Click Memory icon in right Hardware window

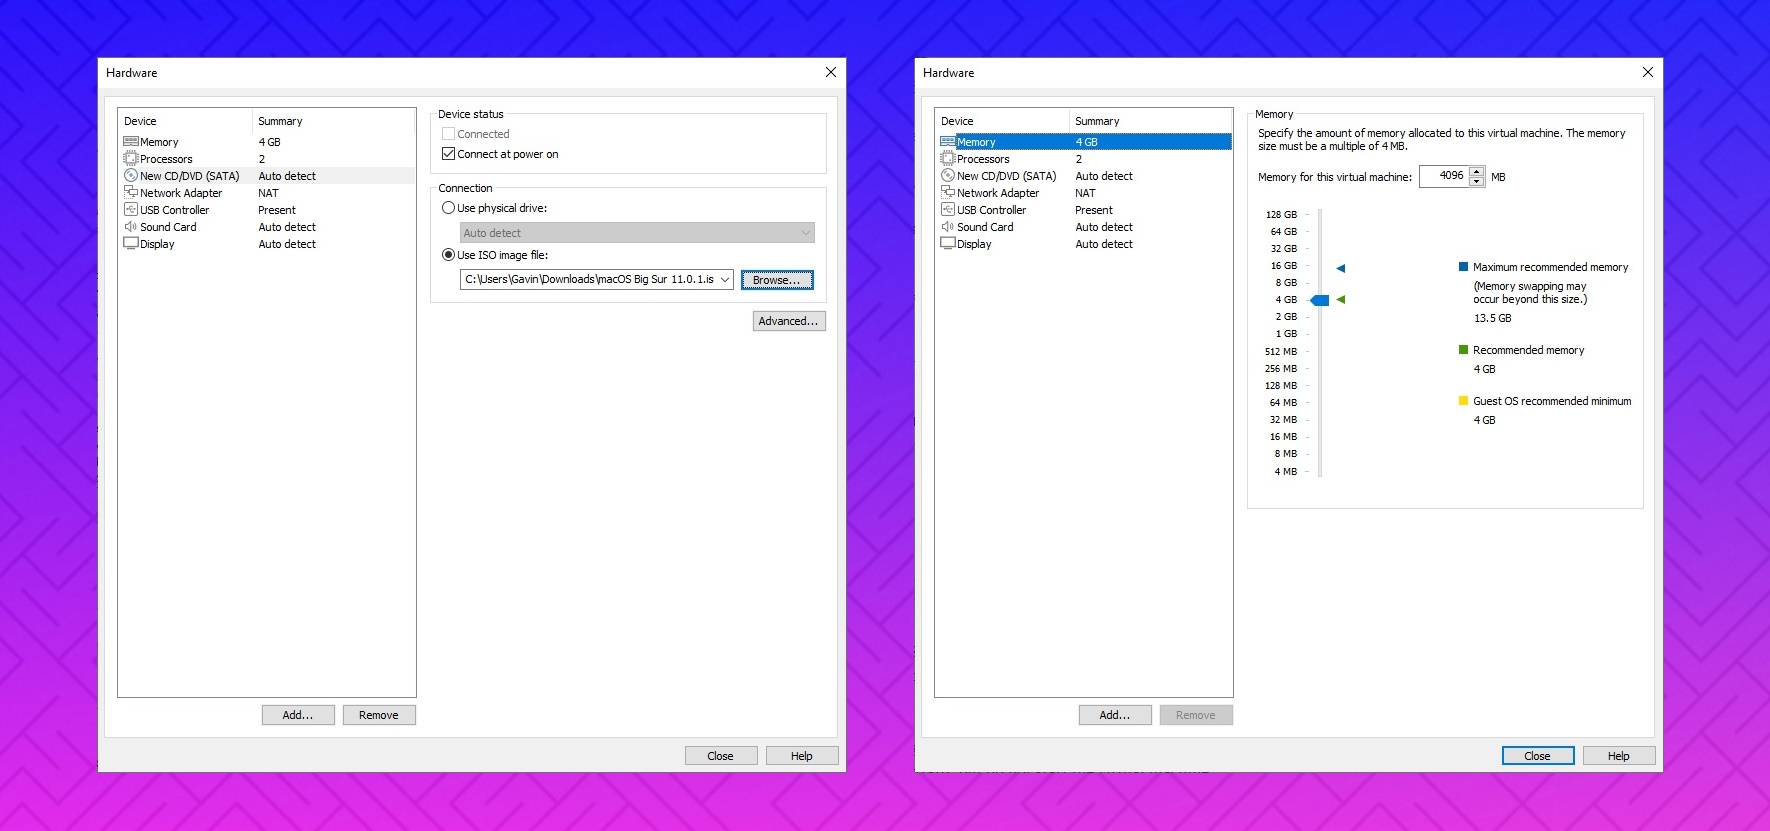(947, 142)
